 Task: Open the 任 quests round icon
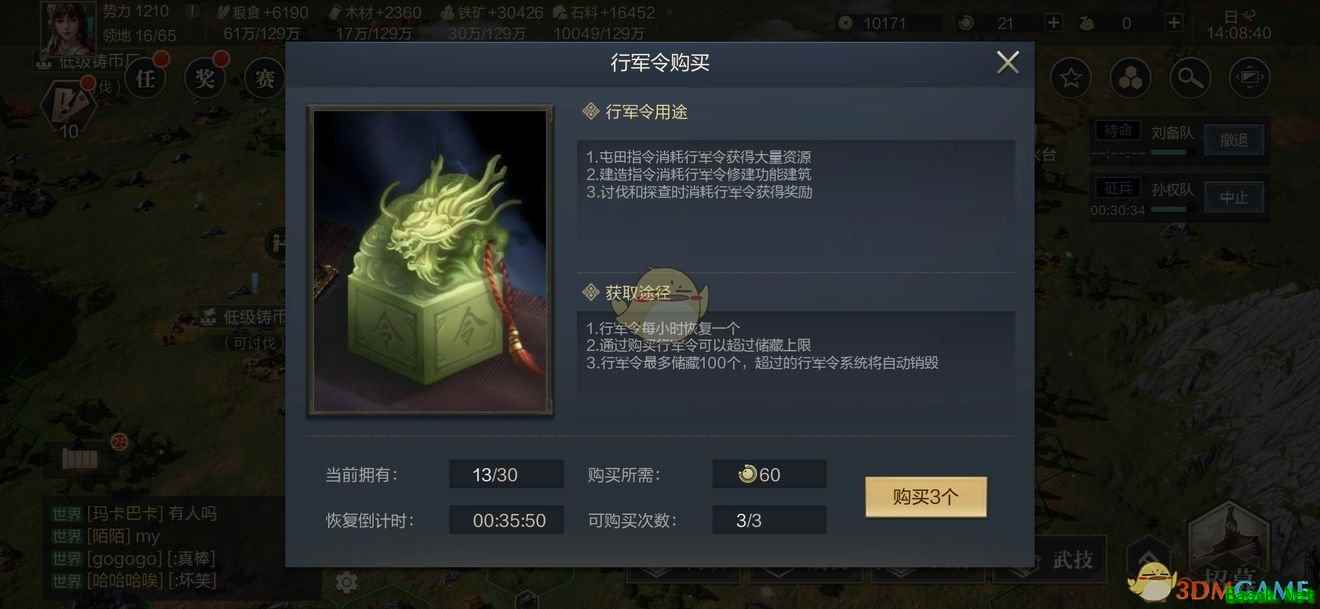tap(146, 78)
